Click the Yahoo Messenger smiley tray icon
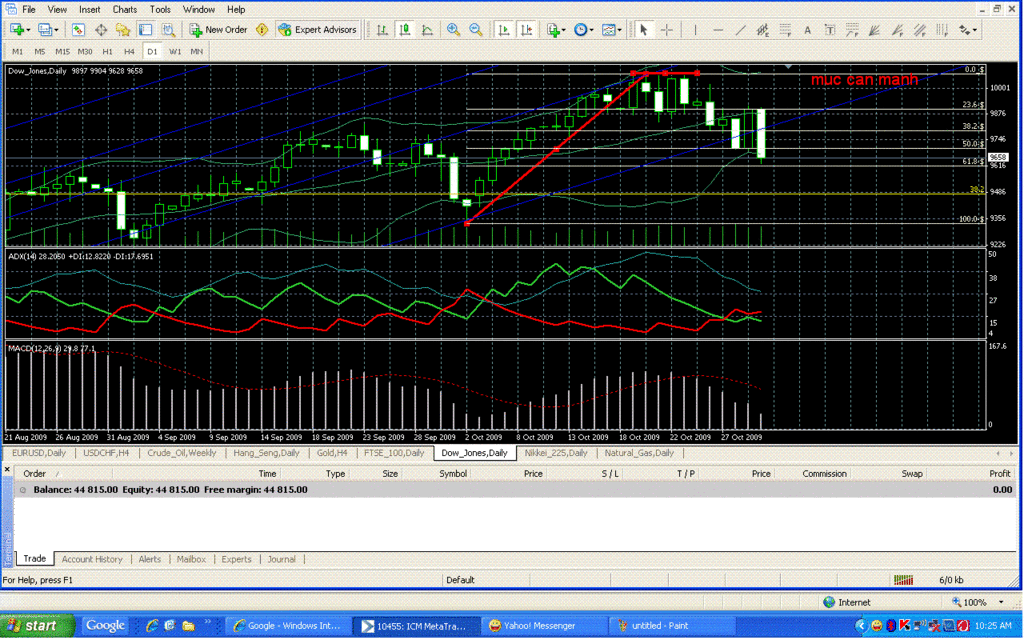Viewport: 1024px width, 640px height. (876, 626)
